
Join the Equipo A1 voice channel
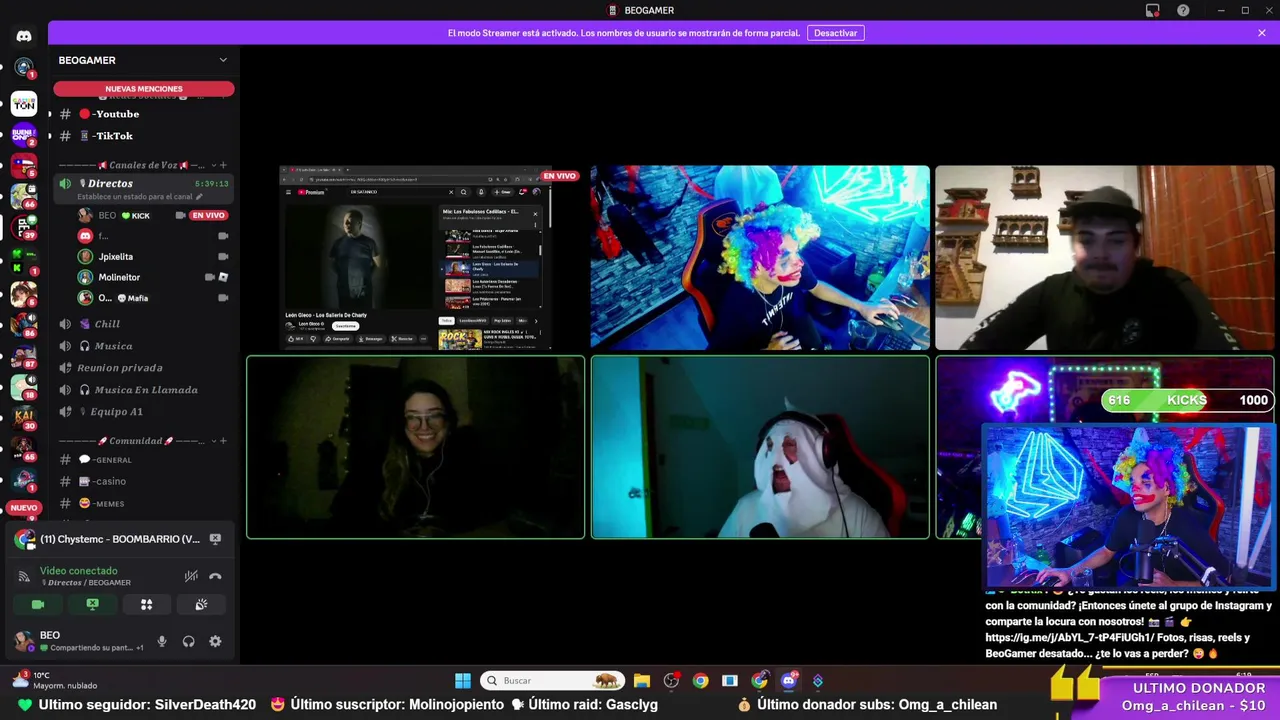click(x=144, y=412)
